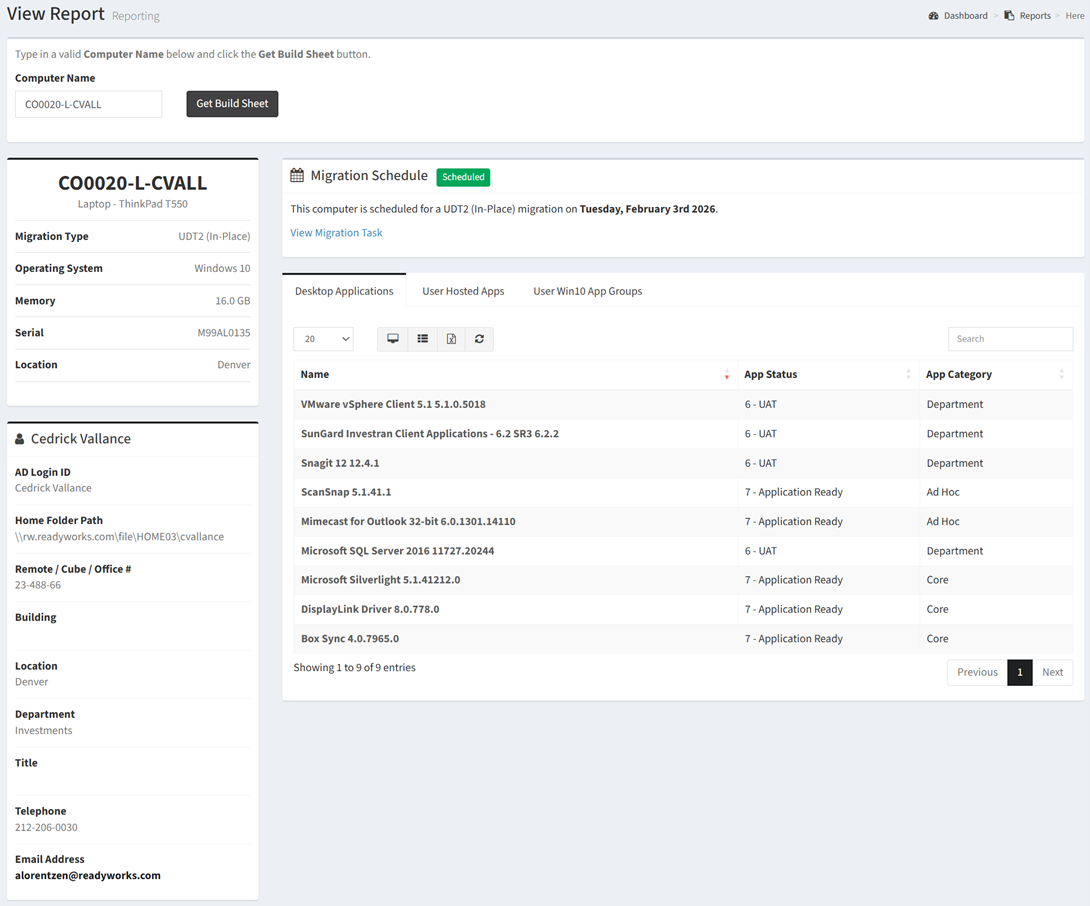Image resolution: width=1090 pixels, height=906 pixels.
Task: Export table using the Excel file icon
Action: click(x=451, y=339)
